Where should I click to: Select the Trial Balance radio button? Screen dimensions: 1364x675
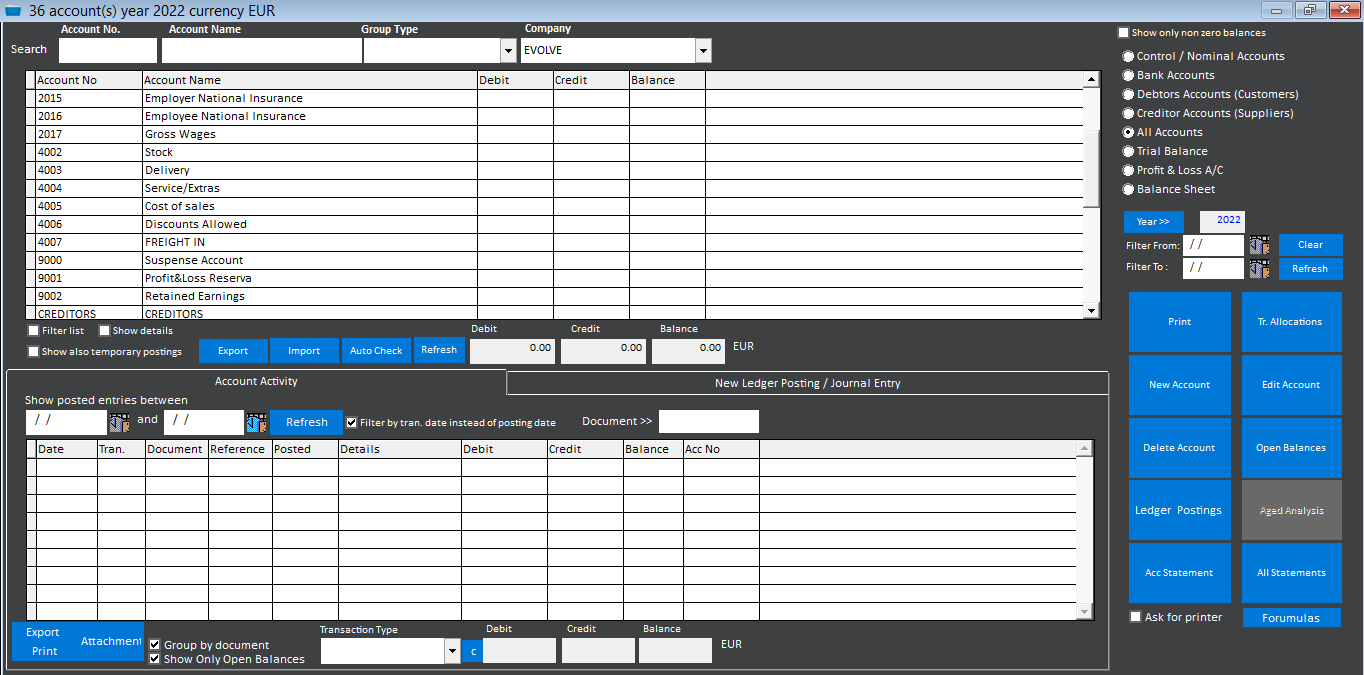[1128, 151]
